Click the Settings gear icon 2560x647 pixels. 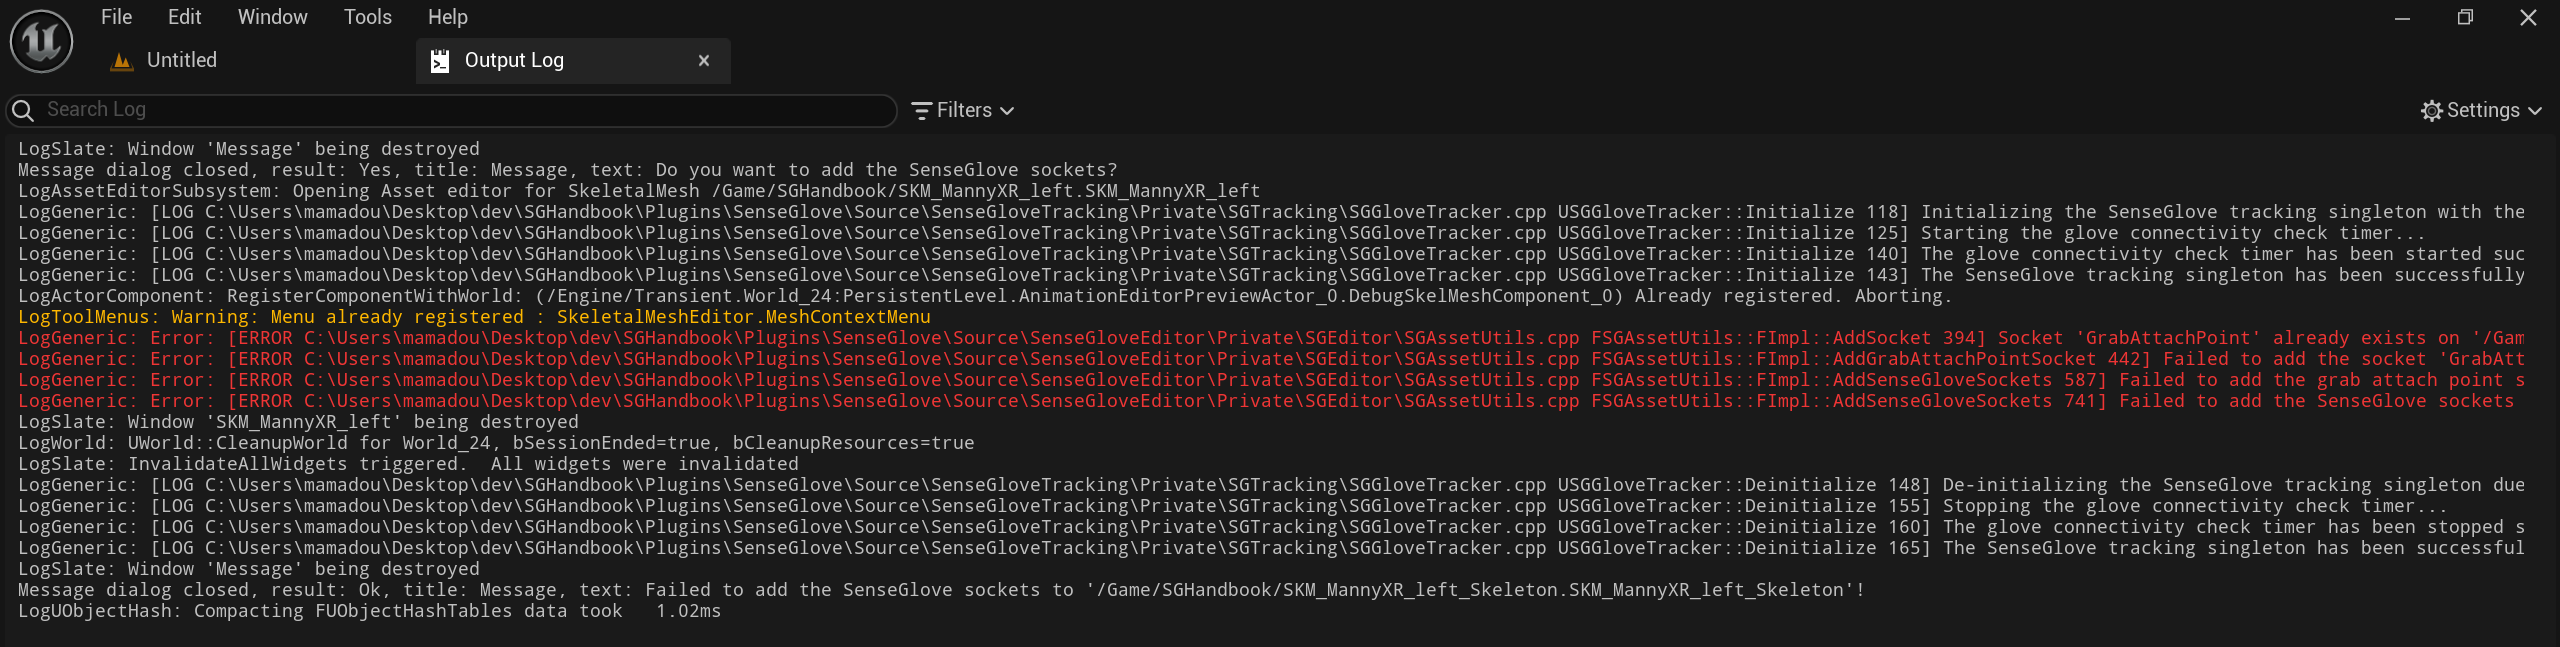coord(2433,110)
